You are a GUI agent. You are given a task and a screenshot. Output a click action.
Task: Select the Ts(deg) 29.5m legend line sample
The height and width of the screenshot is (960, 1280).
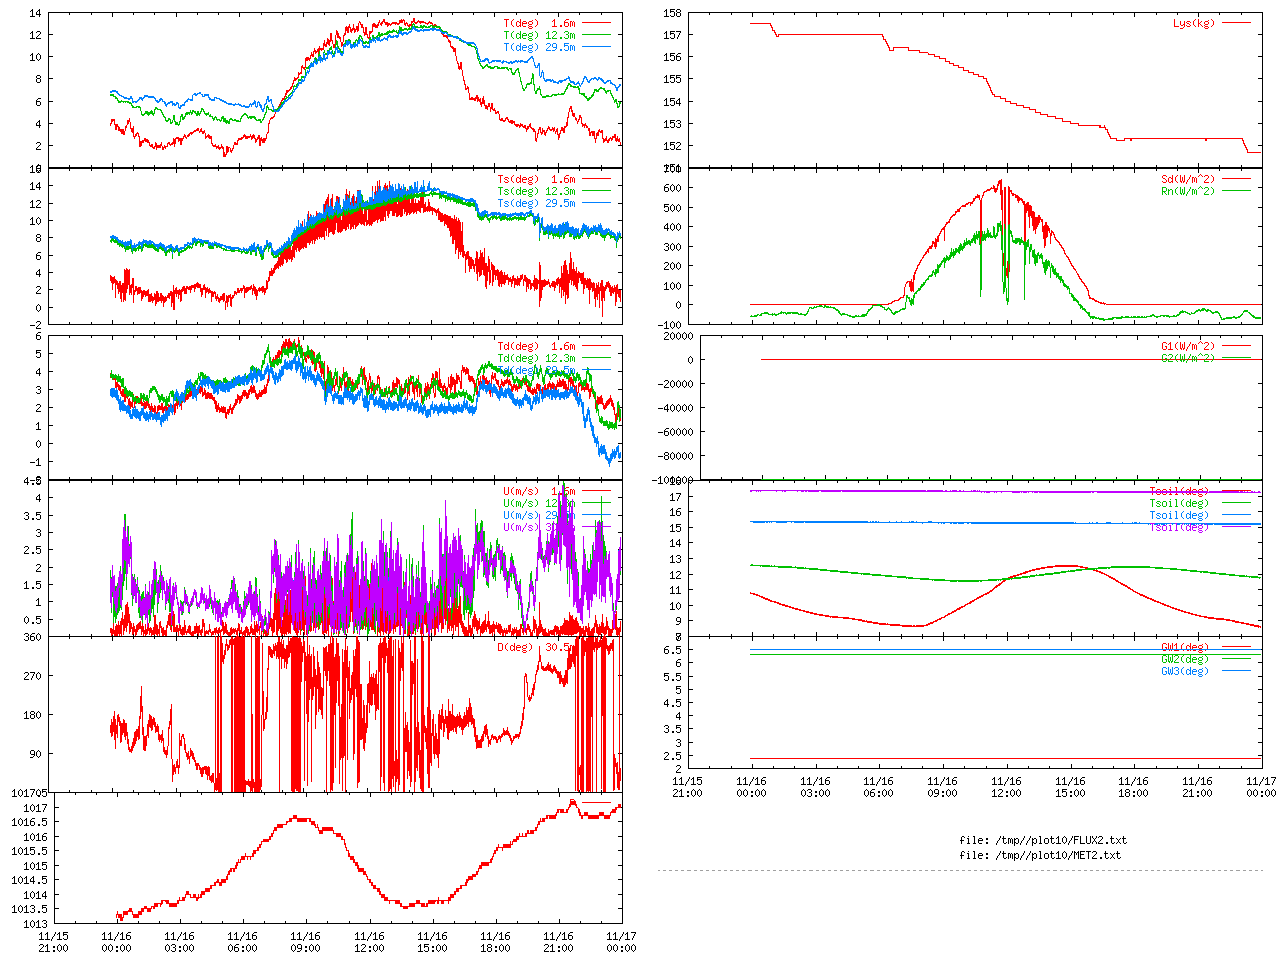click(x=597, y=203)
